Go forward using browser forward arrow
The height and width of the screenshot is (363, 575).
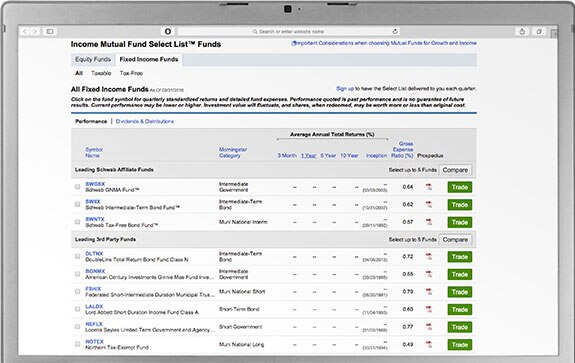point(35,32)
